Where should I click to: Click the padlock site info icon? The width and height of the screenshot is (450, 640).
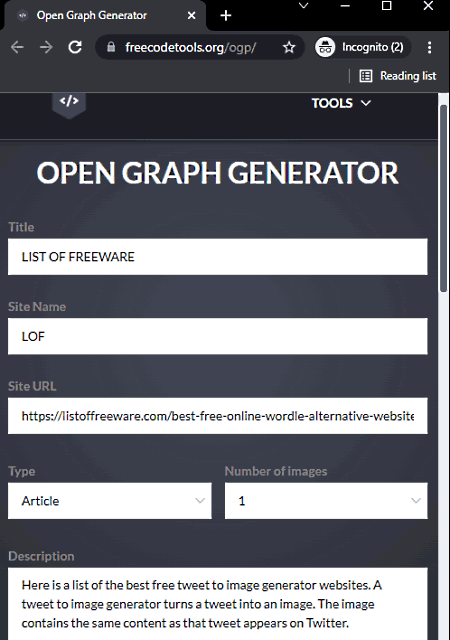point(111,47)
